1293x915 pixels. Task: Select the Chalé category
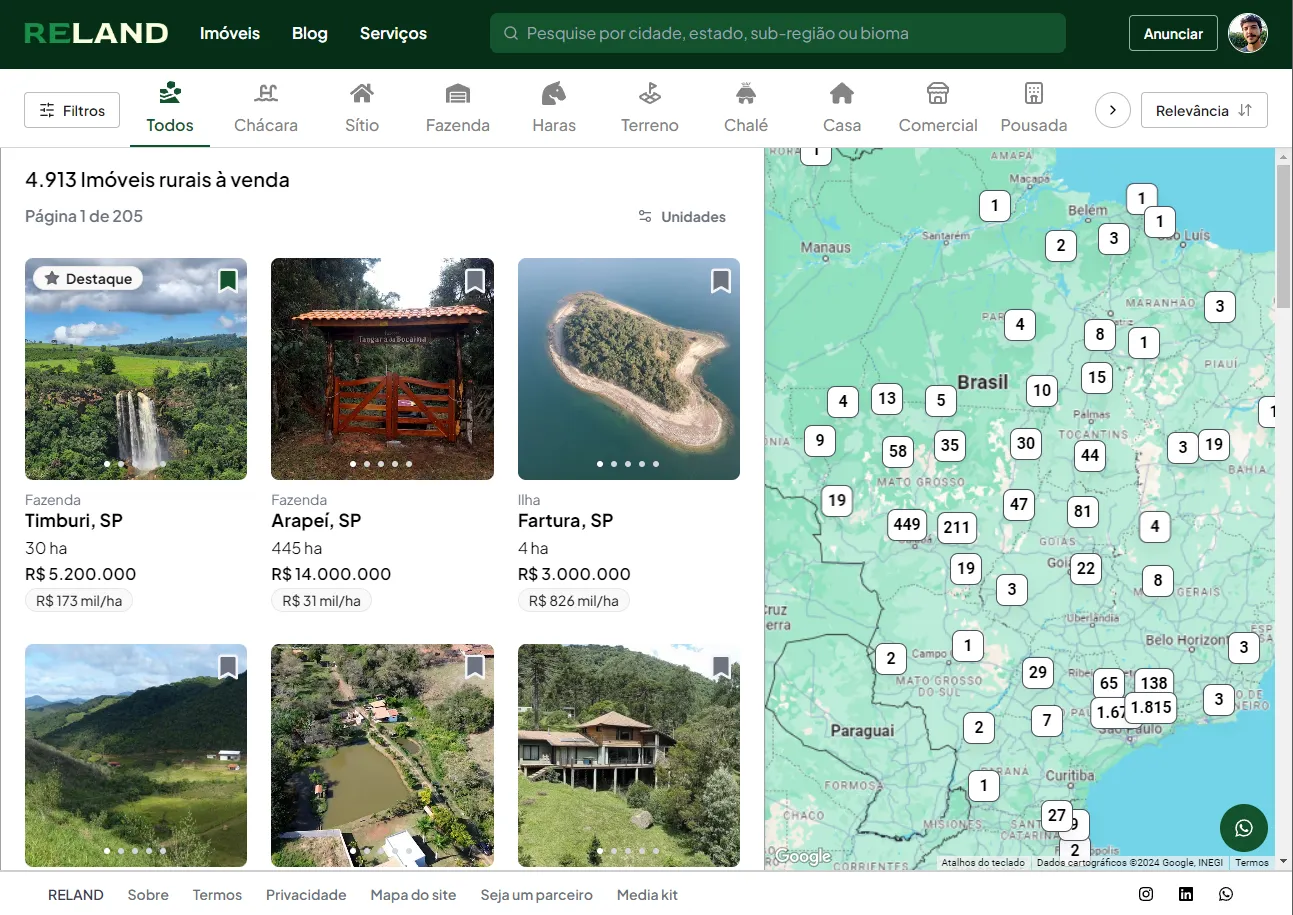[x=746, y=108]
